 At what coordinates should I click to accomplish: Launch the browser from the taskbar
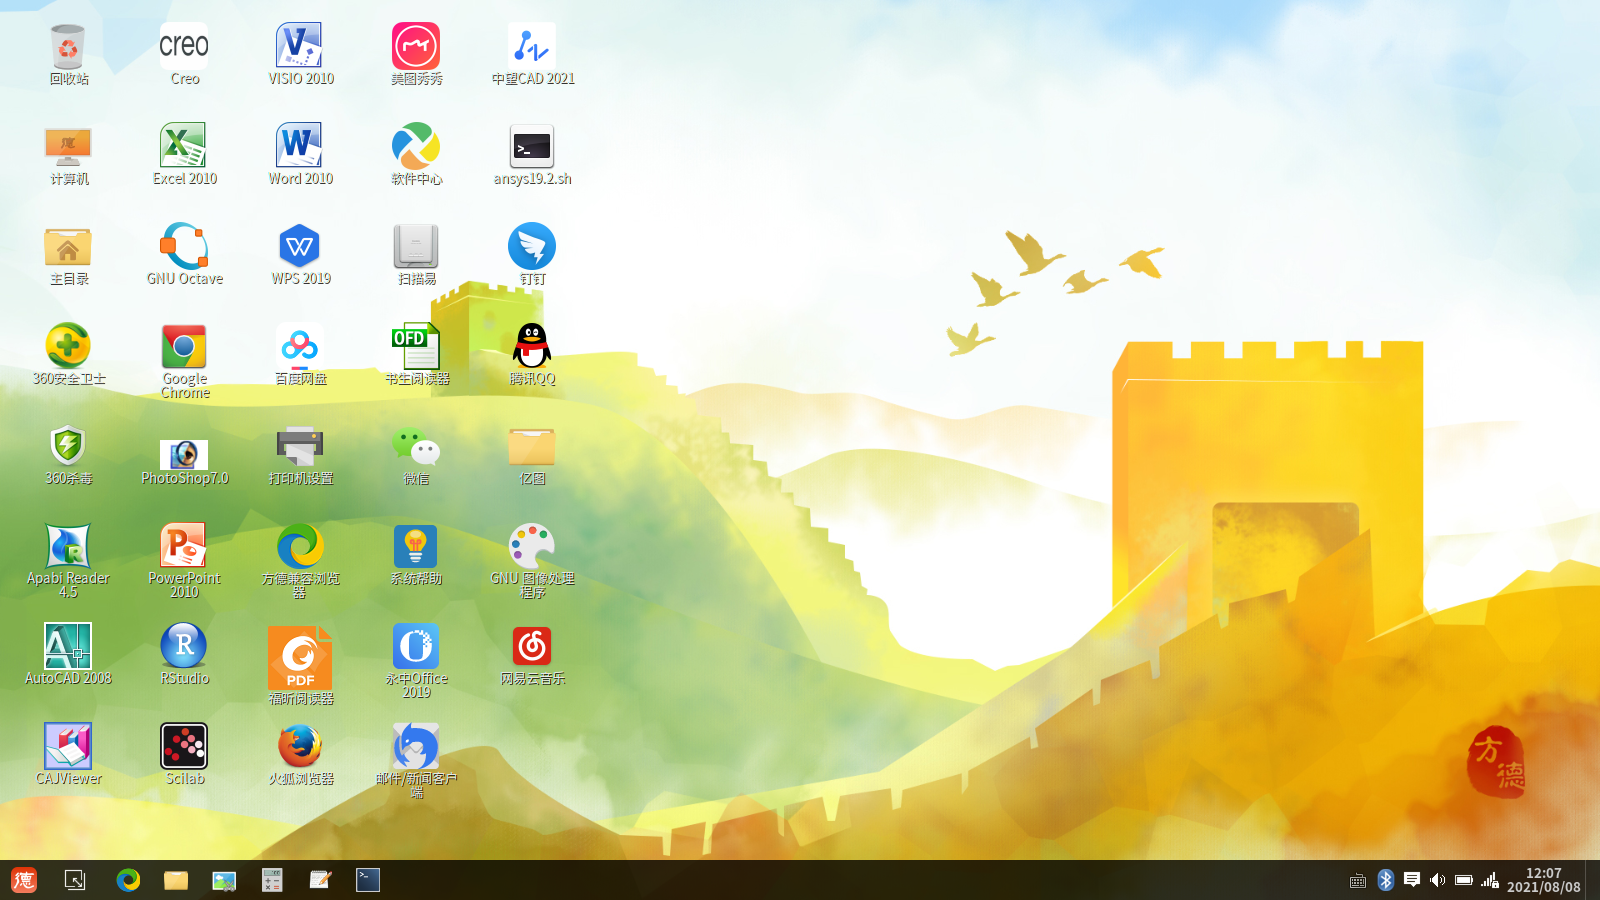(128, 880)
